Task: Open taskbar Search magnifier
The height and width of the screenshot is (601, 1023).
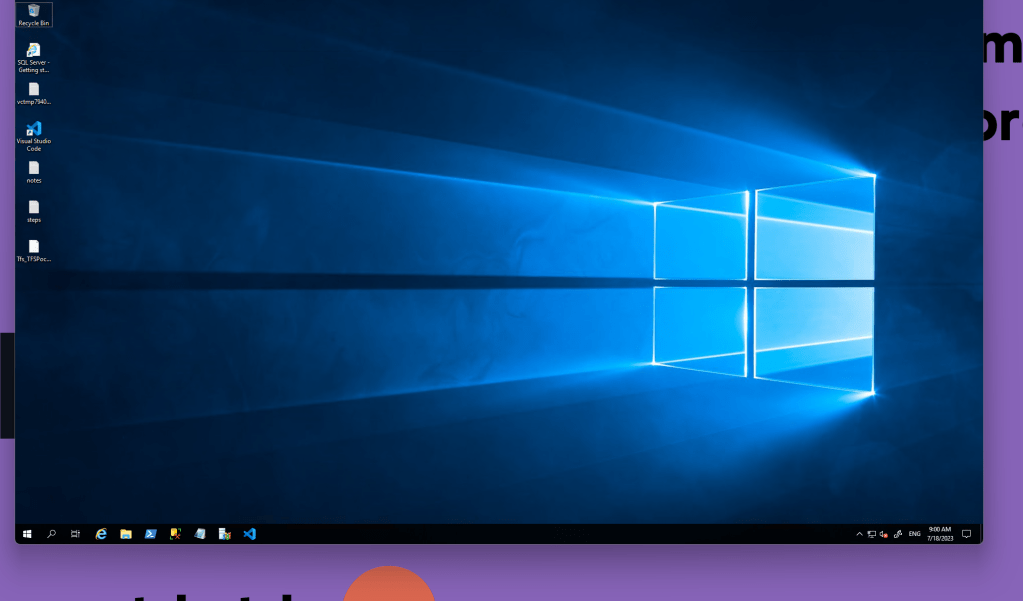Action: (52, 534)
